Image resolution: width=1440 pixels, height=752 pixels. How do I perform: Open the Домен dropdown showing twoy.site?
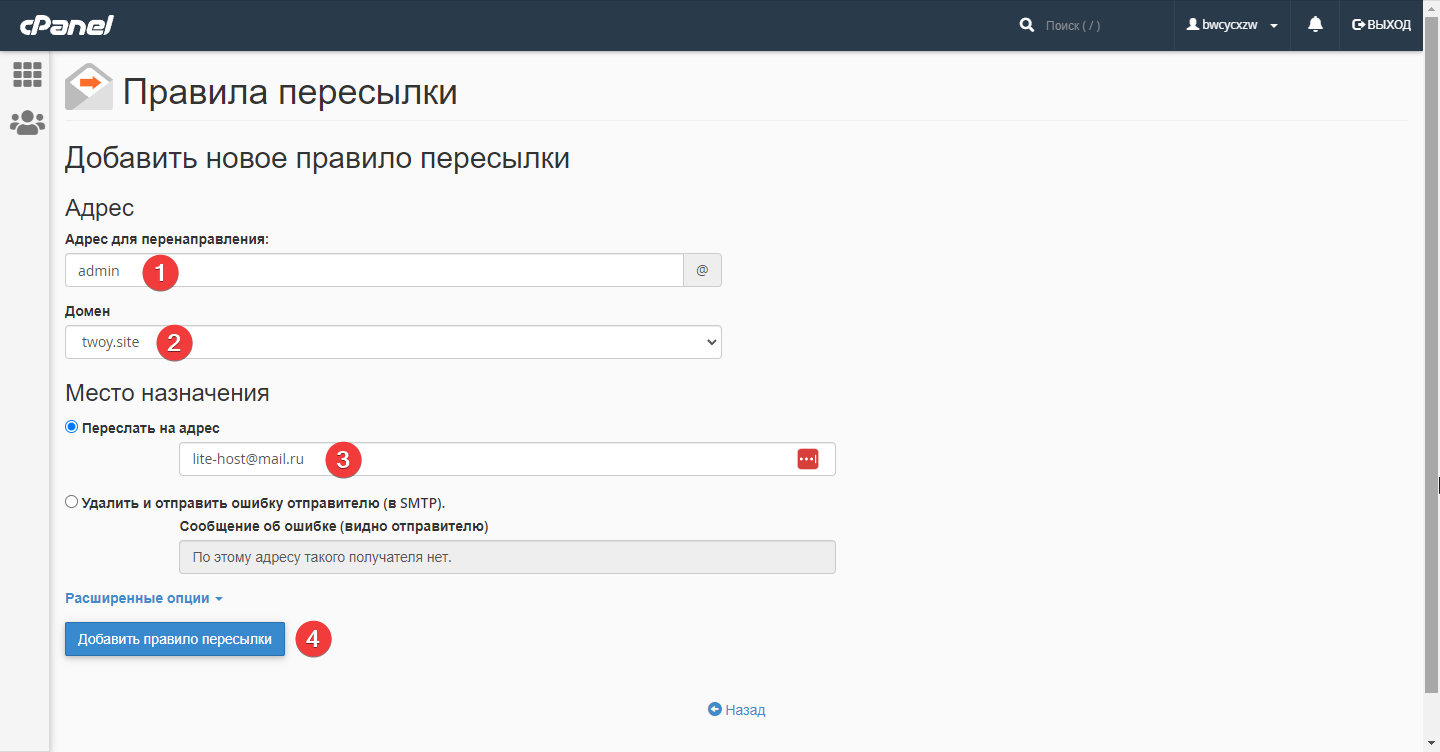[x=393, y=342]
